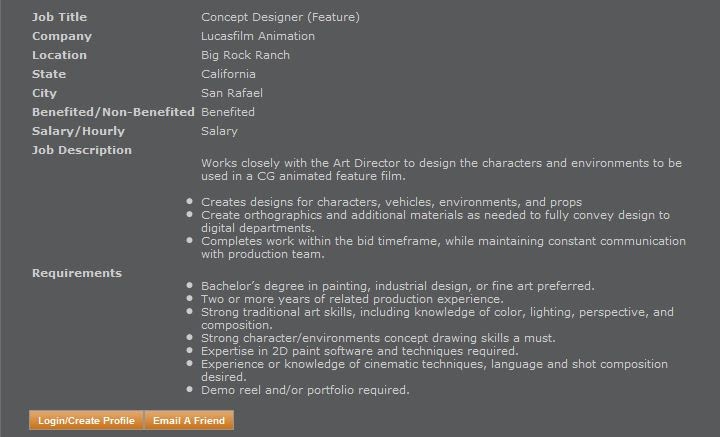Image resolution: width=720 pixels, height=437 pixels.
Task: Select the Job Title label
Action: (59, 17)
